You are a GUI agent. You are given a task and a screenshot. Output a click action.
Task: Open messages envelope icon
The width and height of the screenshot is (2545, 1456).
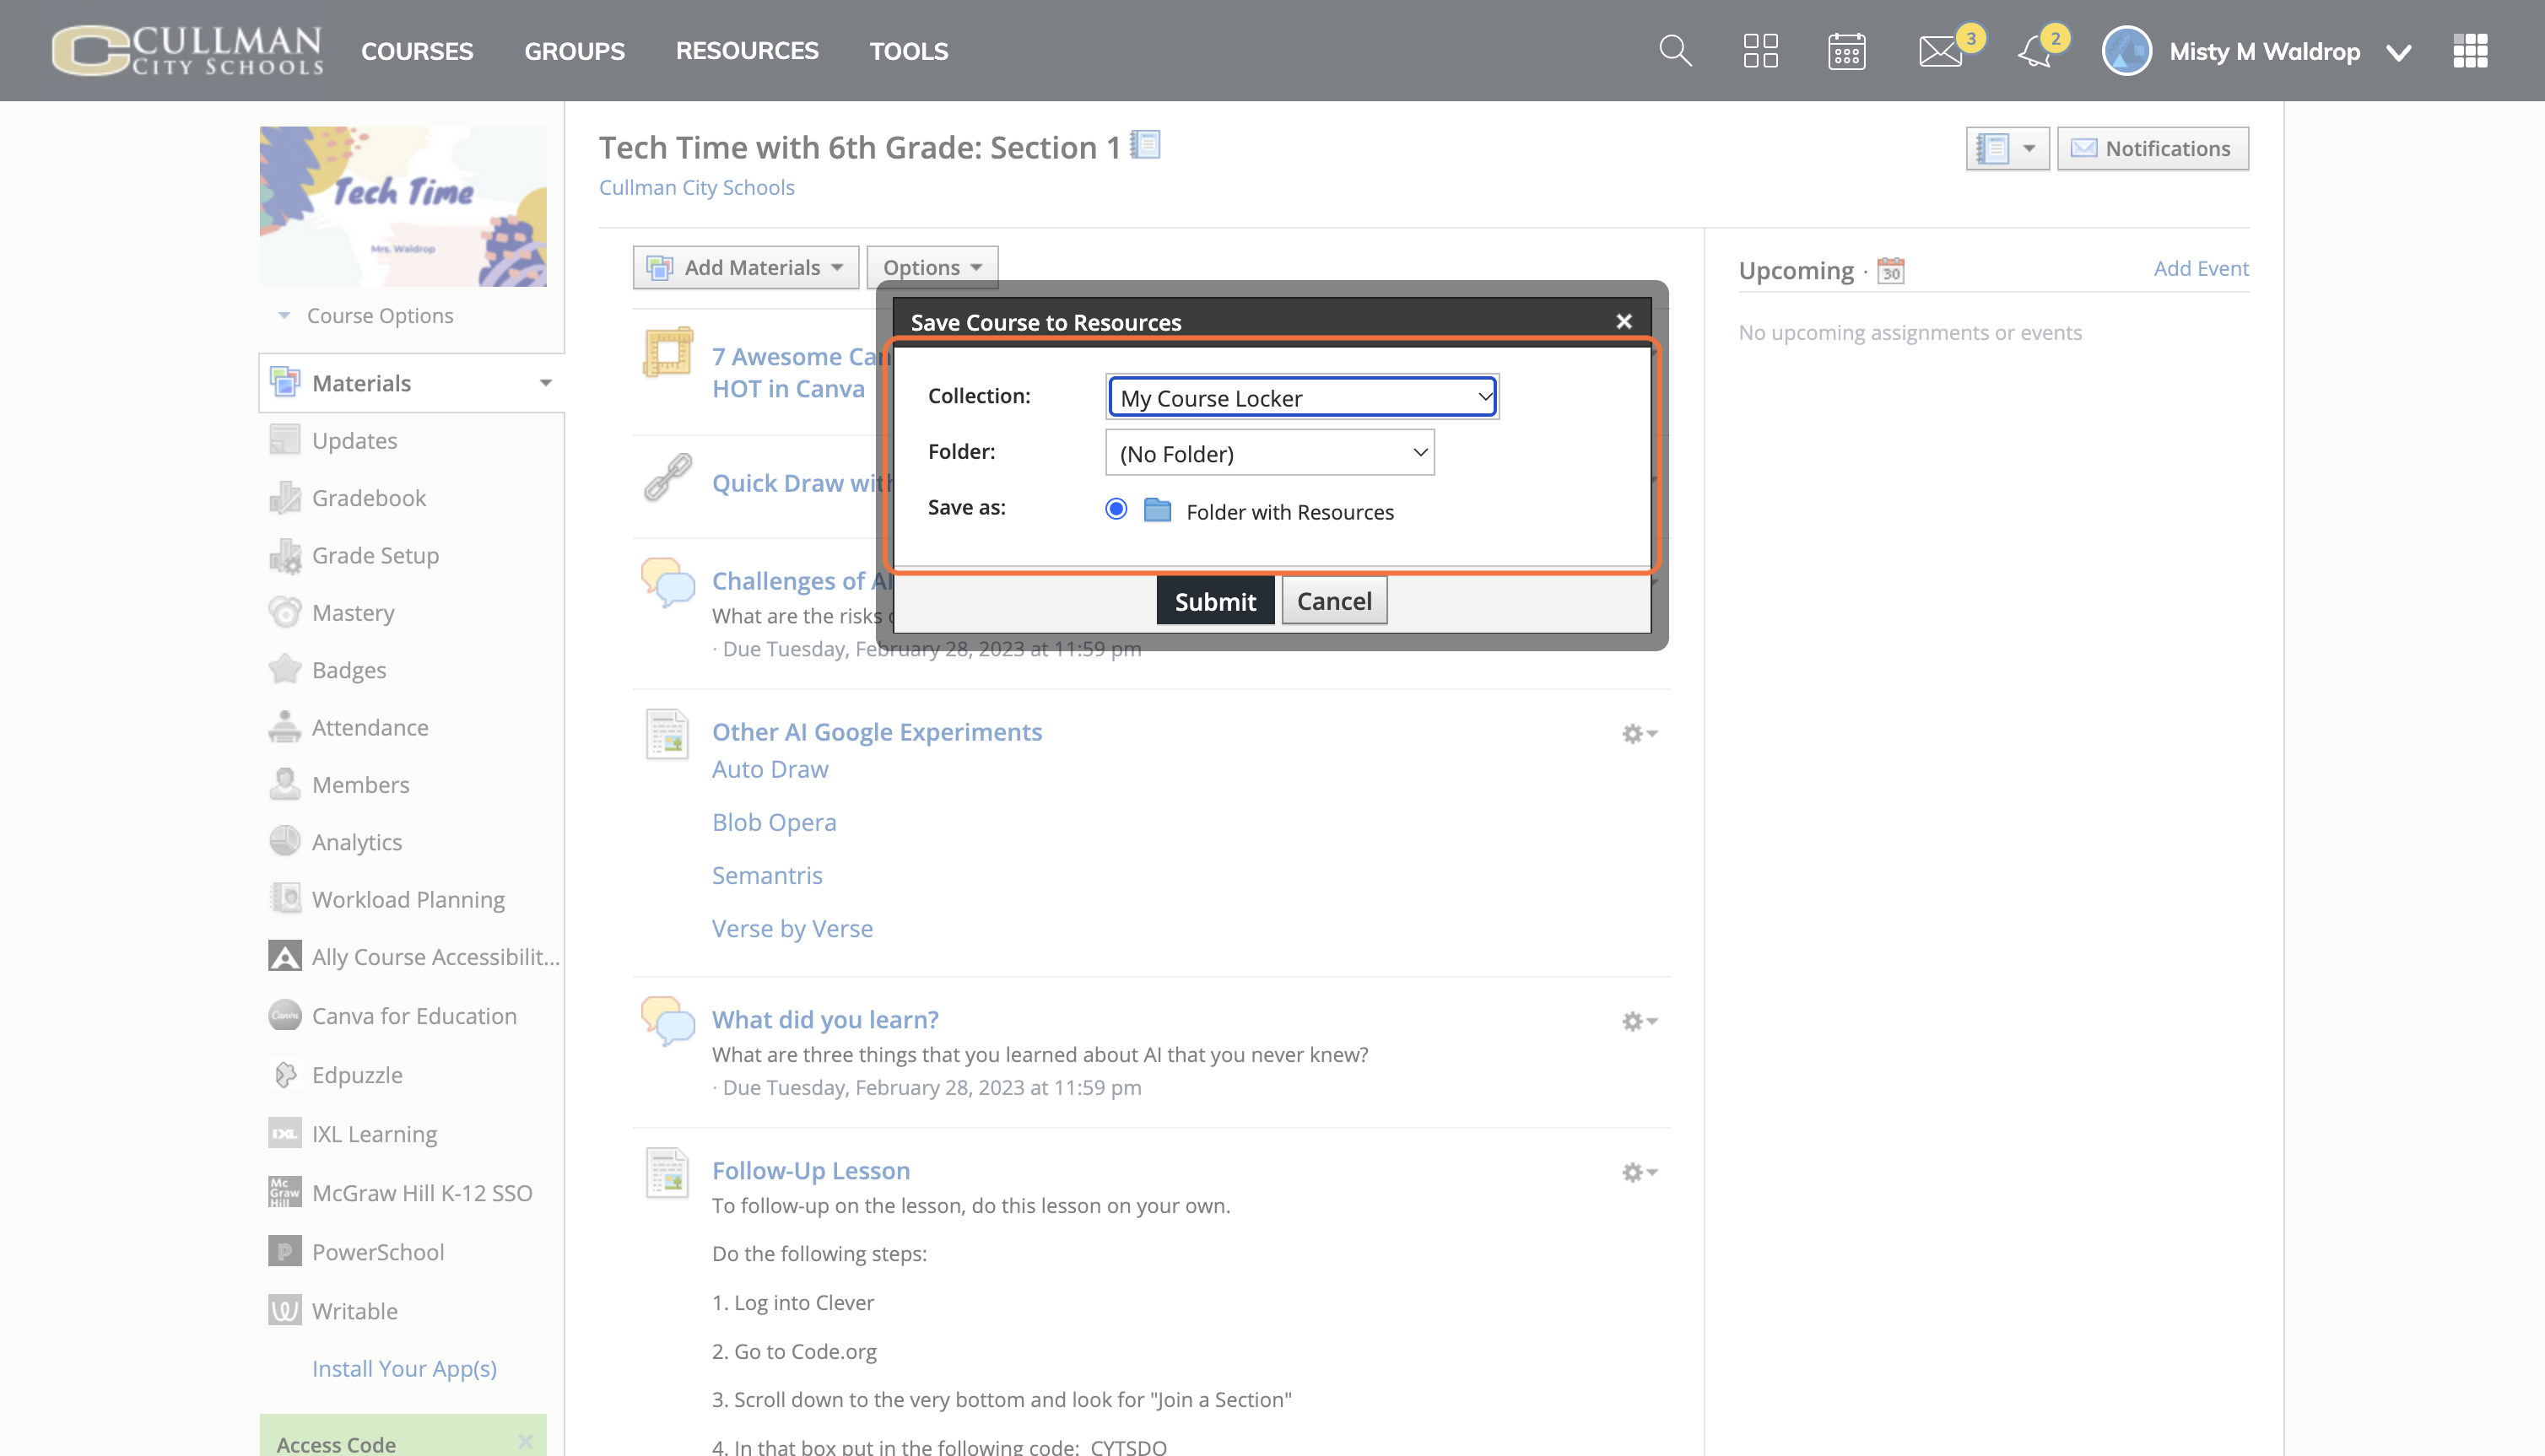tap(1940, 51)
